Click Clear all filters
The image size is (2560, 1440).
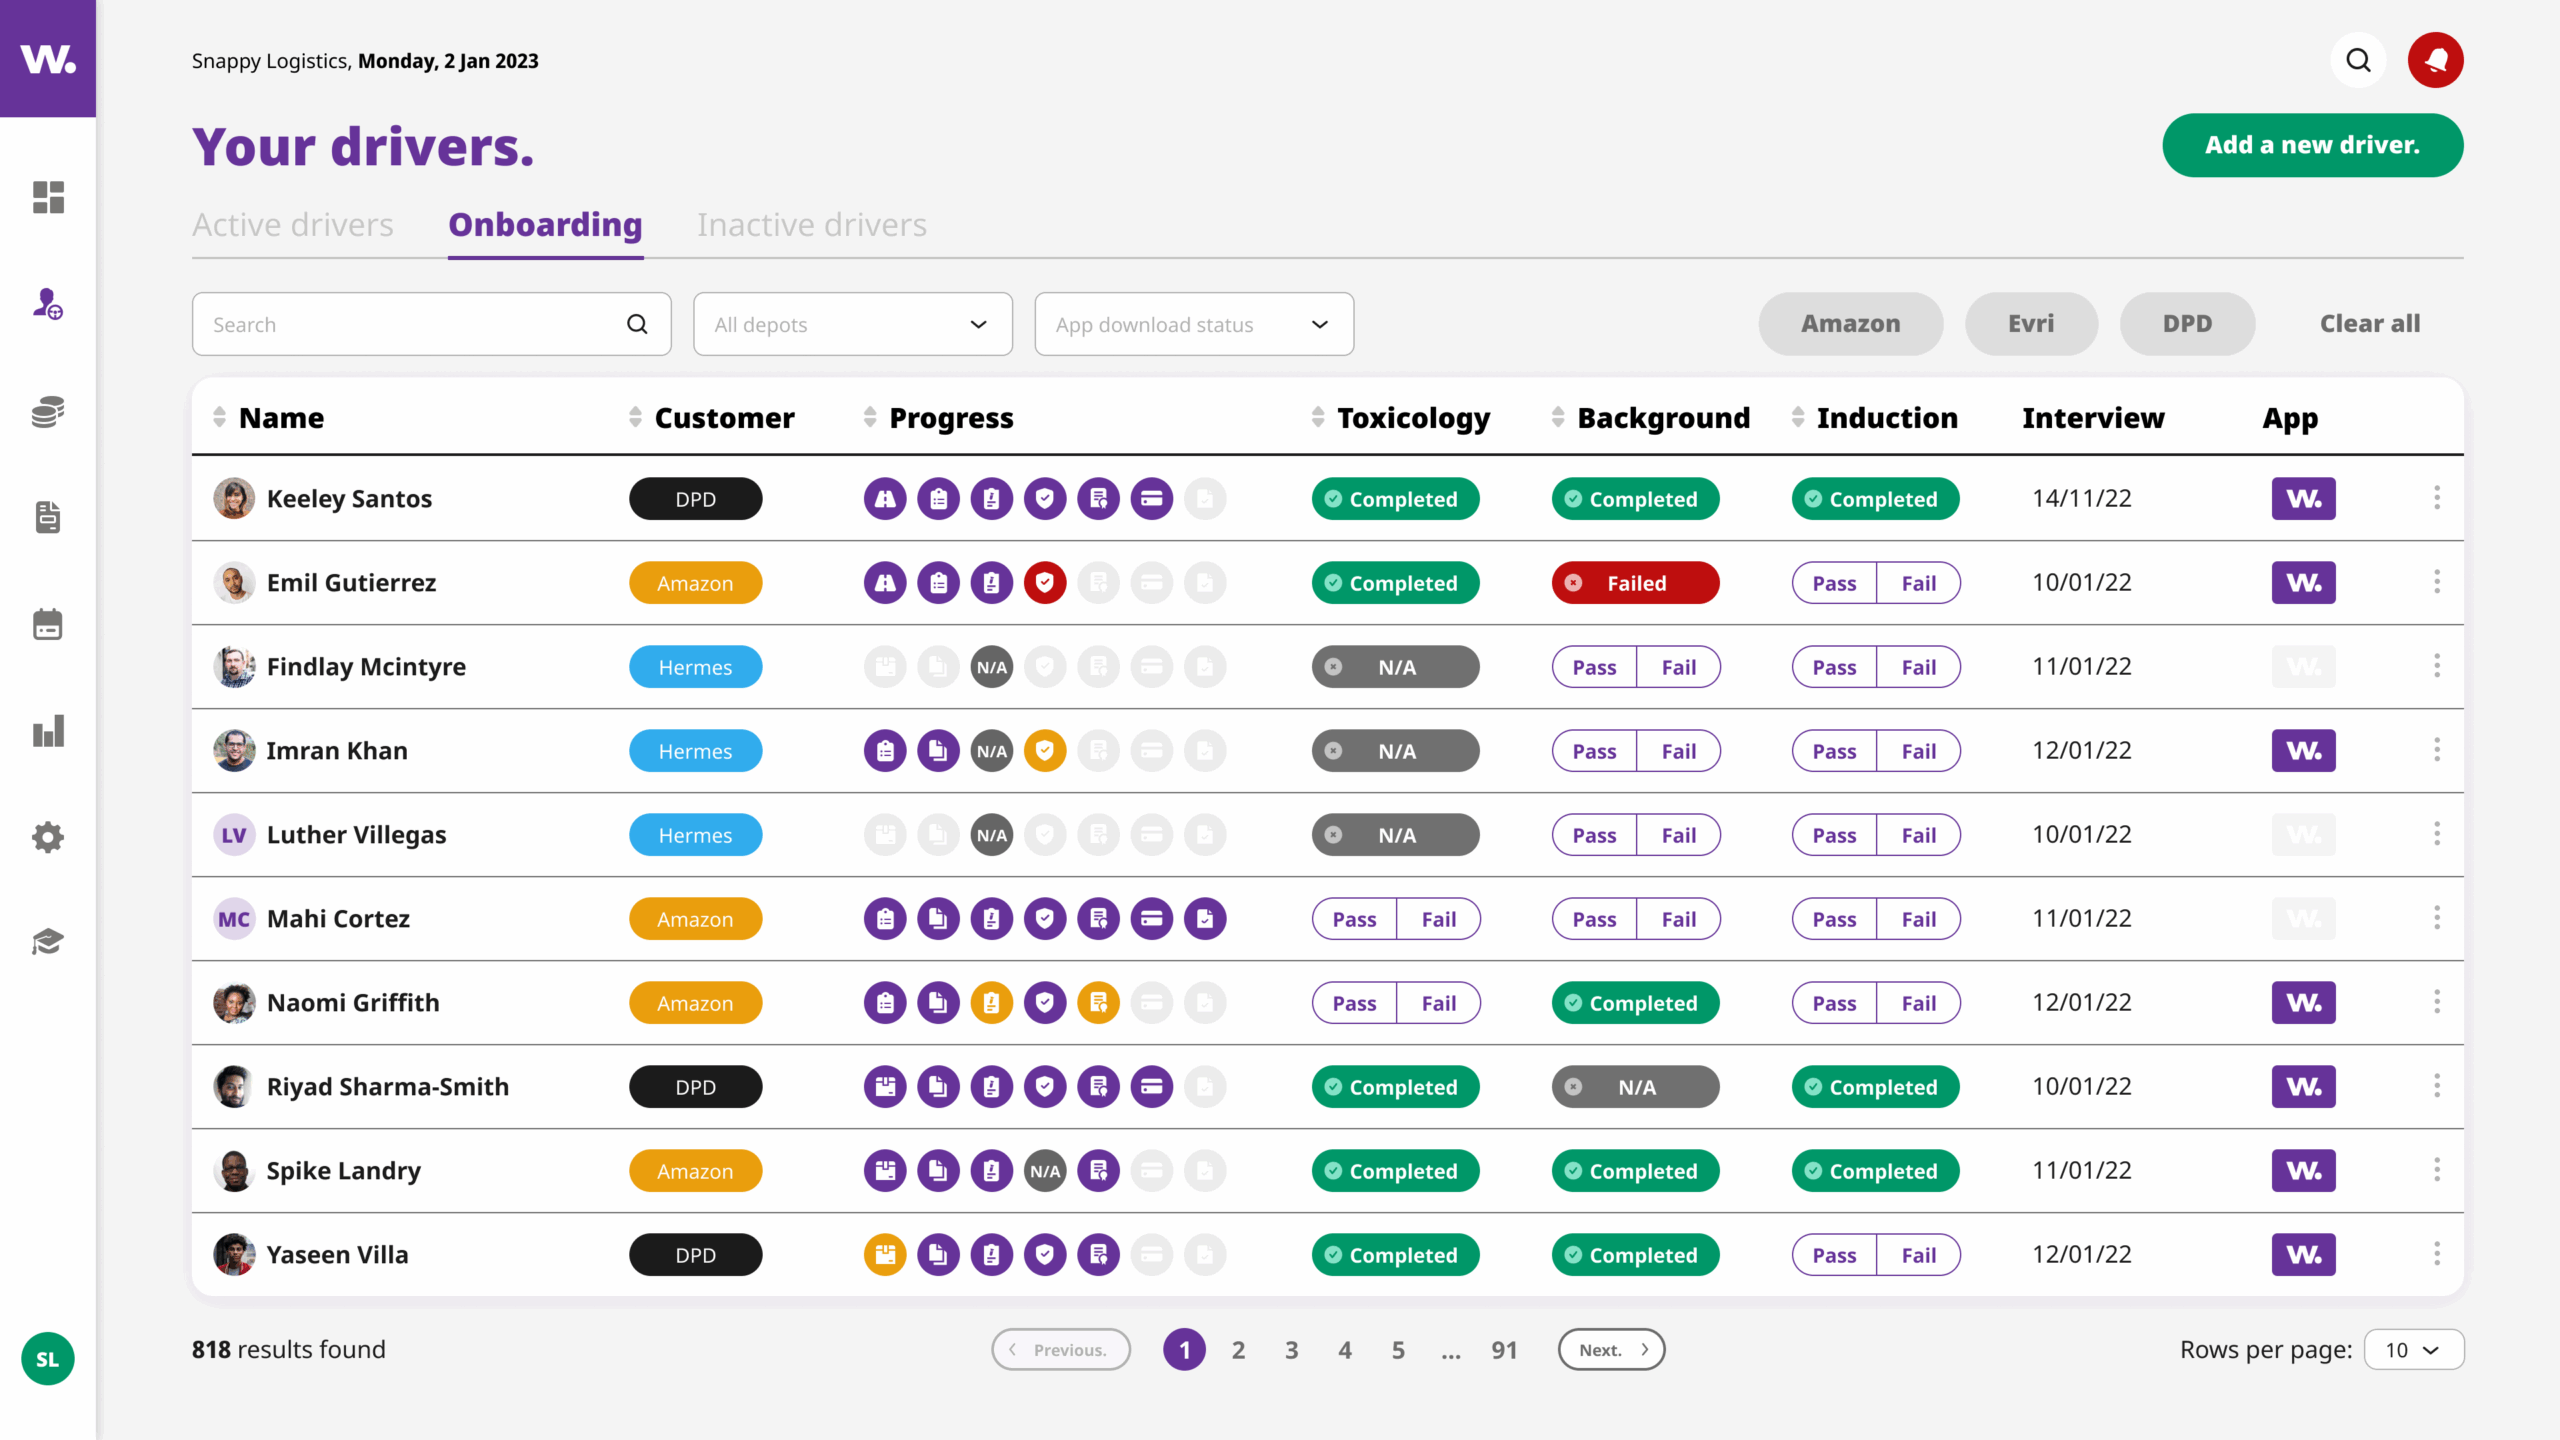pos(2370,324)
